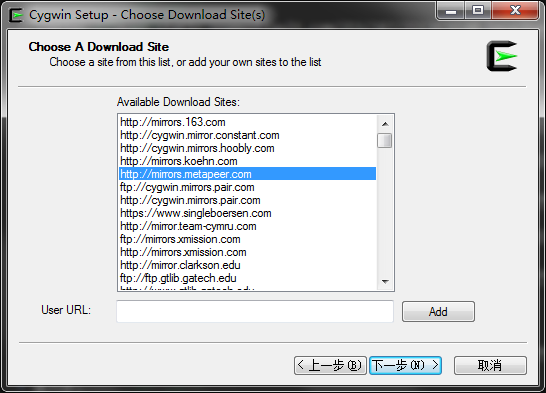Select http://mirror.team-cymru.com site
The width and height of the screenshot is (546, 393).
pos(248,226)
